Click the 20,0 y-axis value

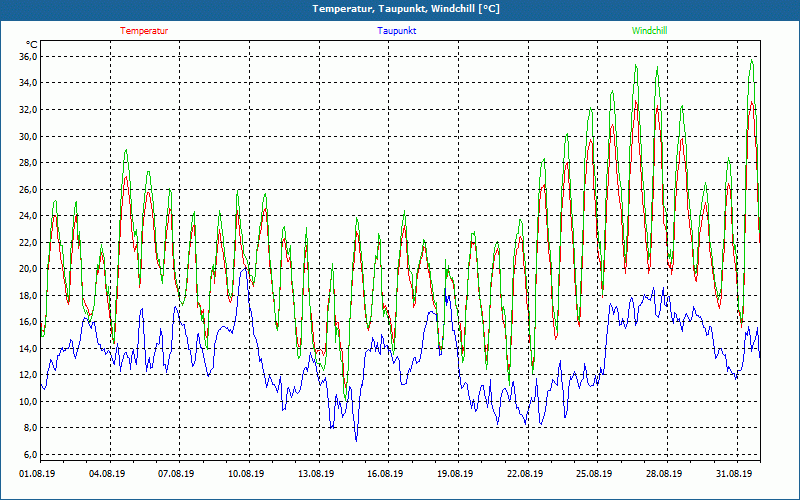click(x=28, y=269)
